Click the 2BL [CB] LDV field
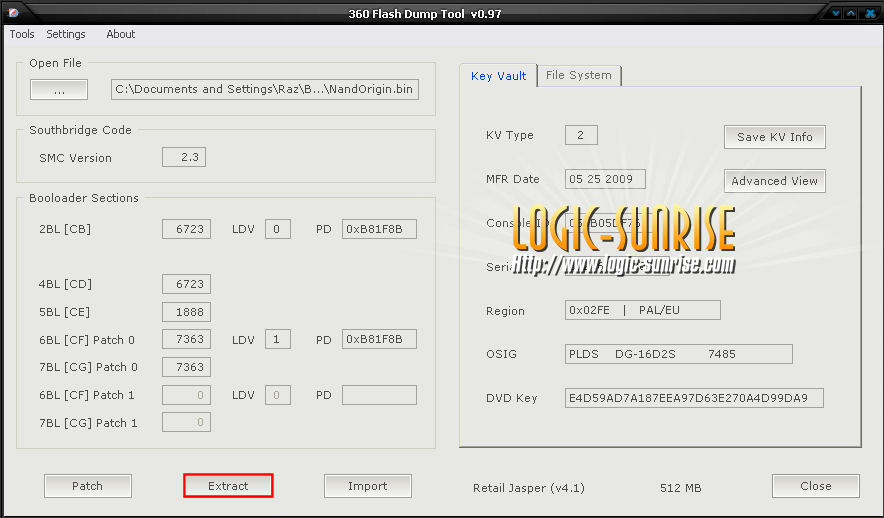Viewport: 884px width, 518px height. pyautogui.click(x=277, y=229)
